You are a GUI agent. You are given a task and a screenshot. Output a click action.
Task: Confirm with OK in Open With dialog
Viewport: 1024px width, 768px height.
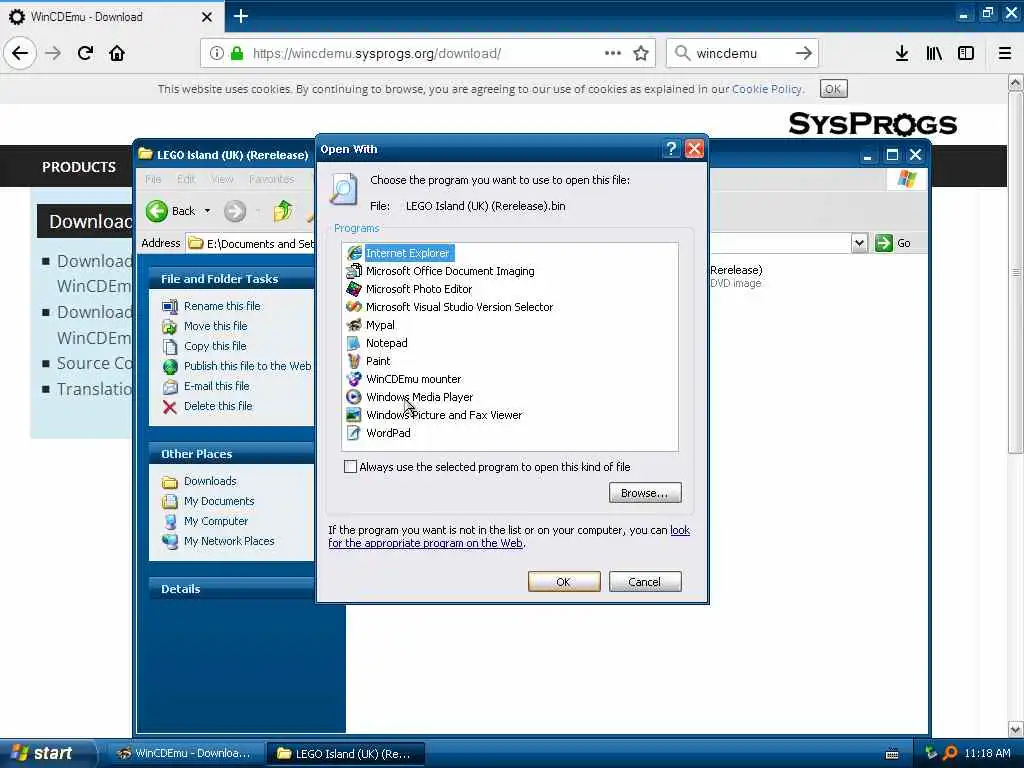564,582
